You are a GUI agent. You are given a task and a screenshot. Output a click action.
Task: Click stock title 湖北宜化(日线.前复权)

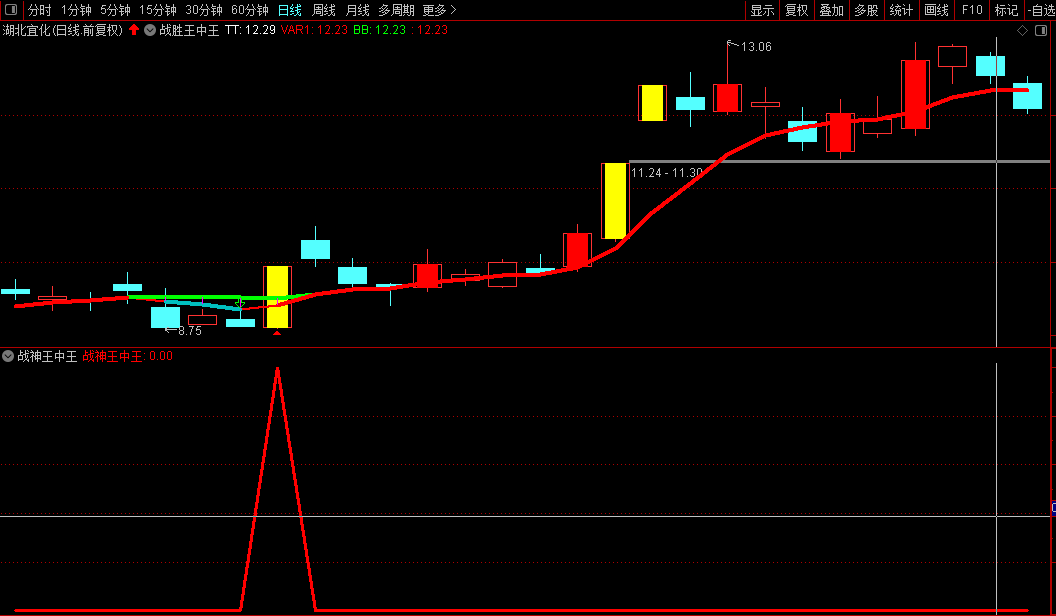63,30
